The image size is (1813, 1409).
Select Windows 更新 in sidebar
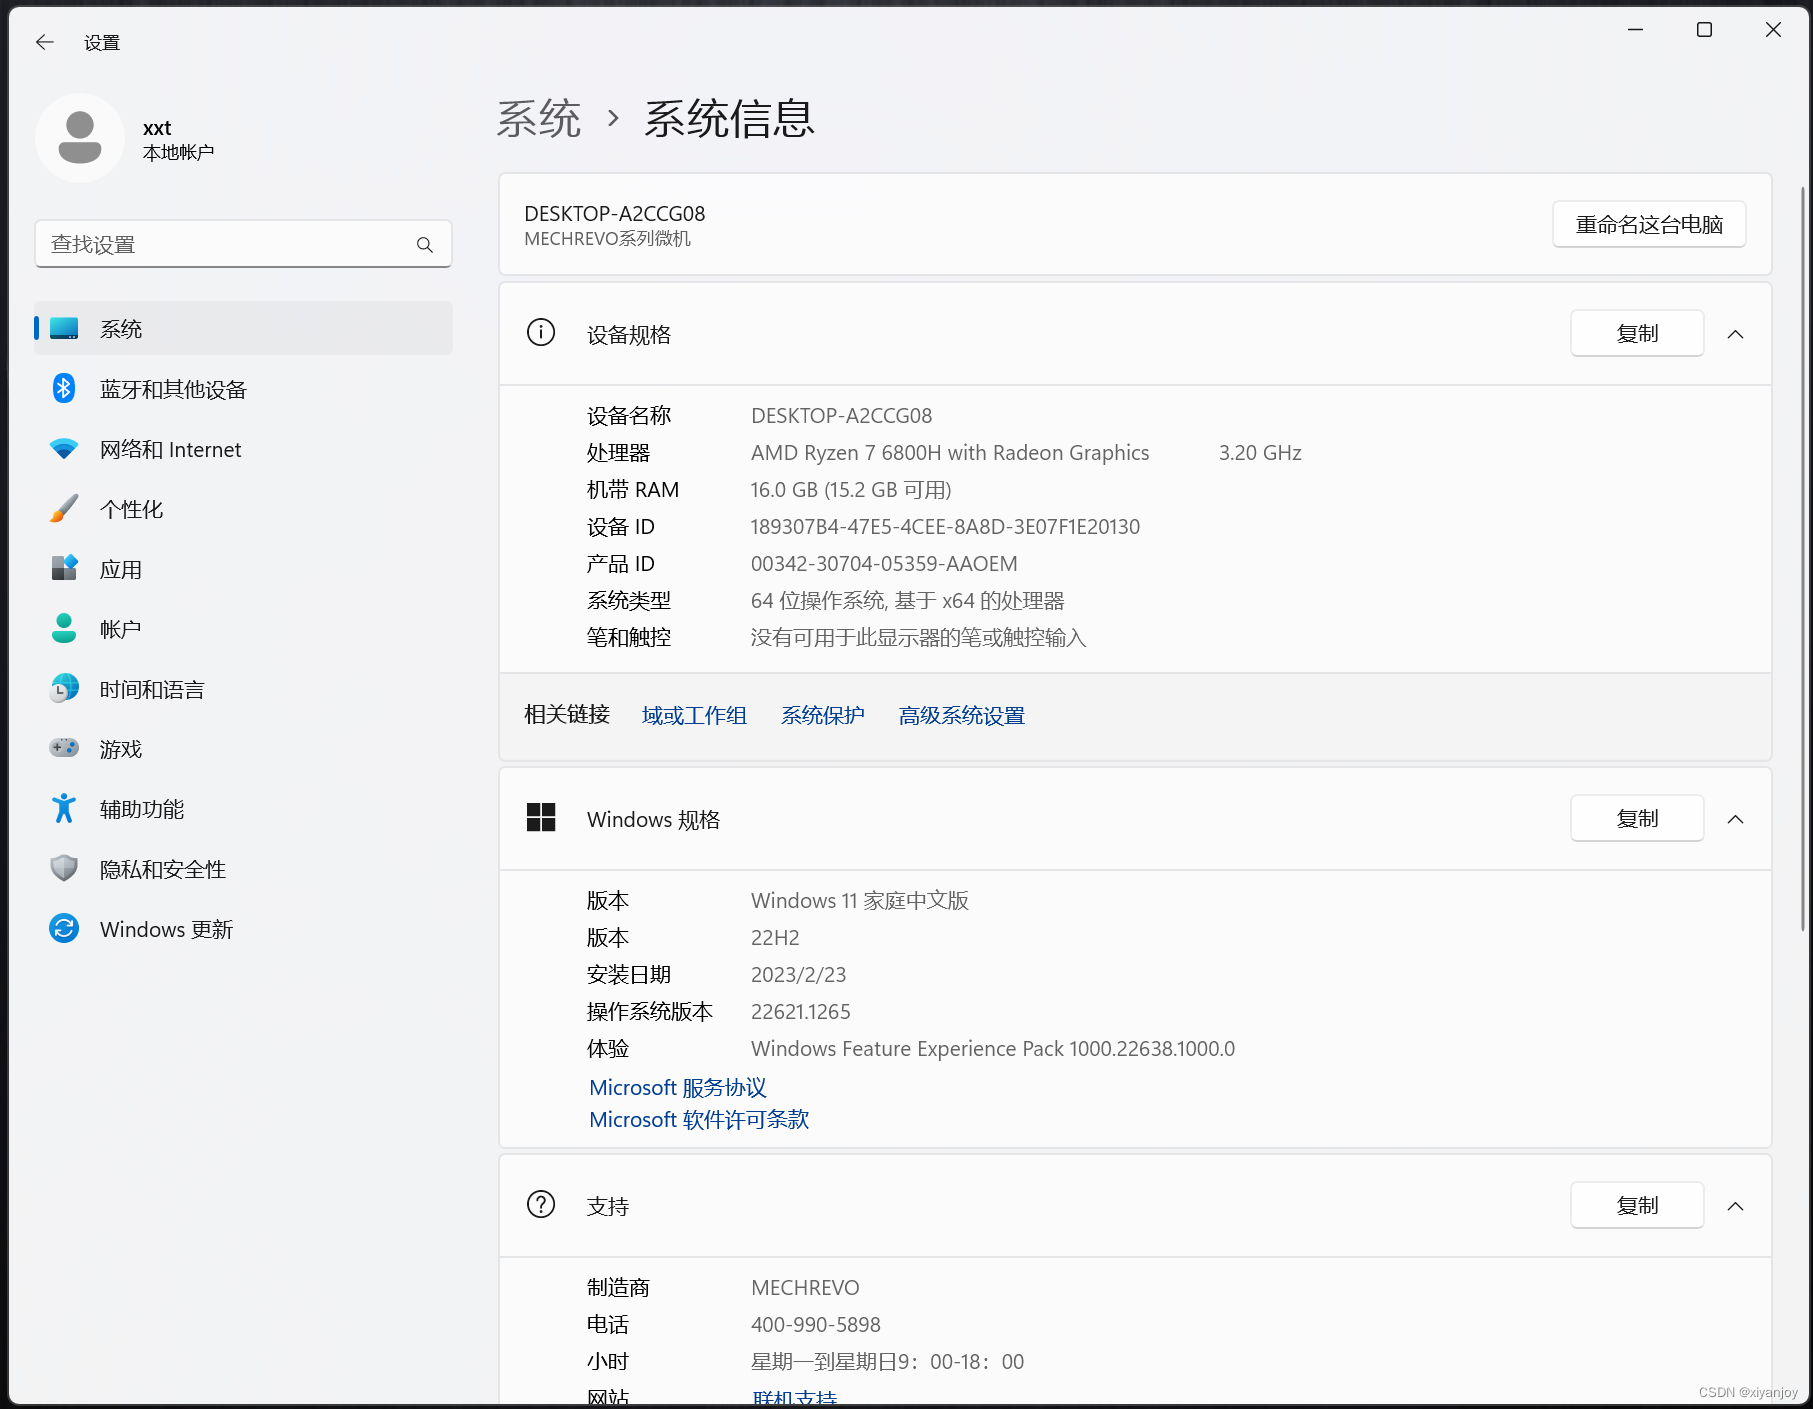tap(243, 929)
